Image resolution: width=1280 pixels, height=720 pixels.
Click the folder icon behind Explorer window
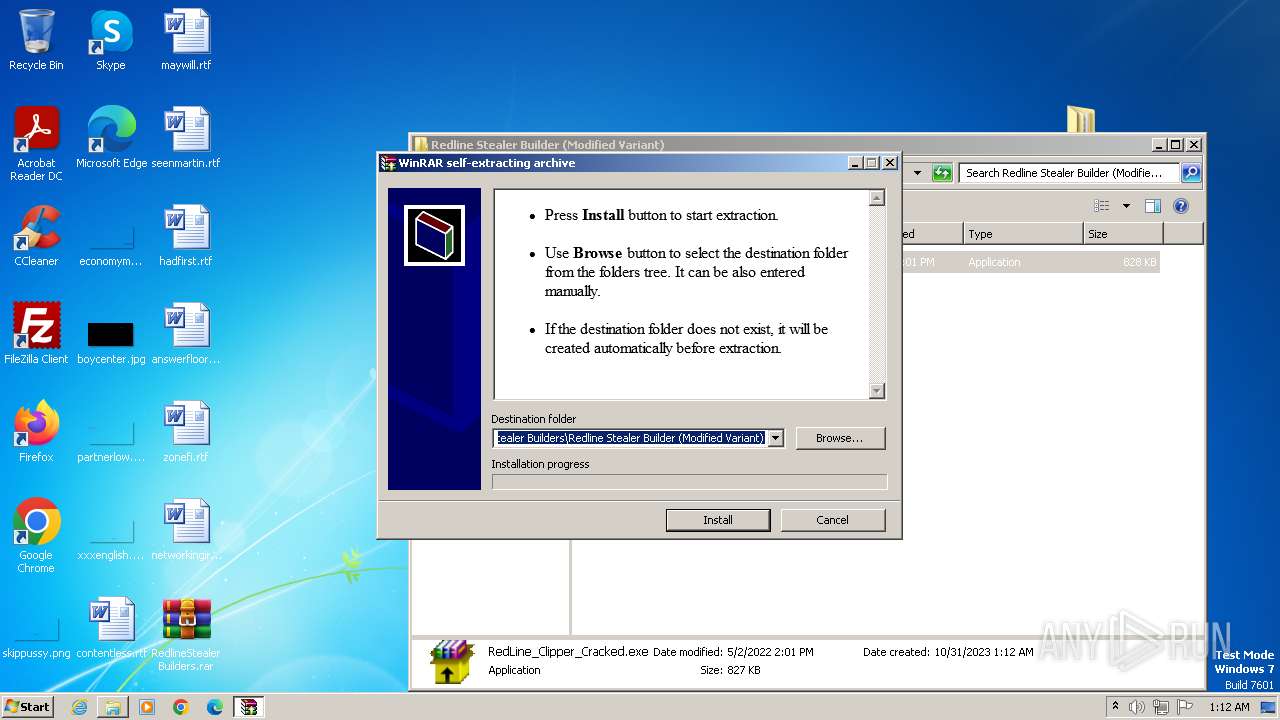tap(1081, 119)
